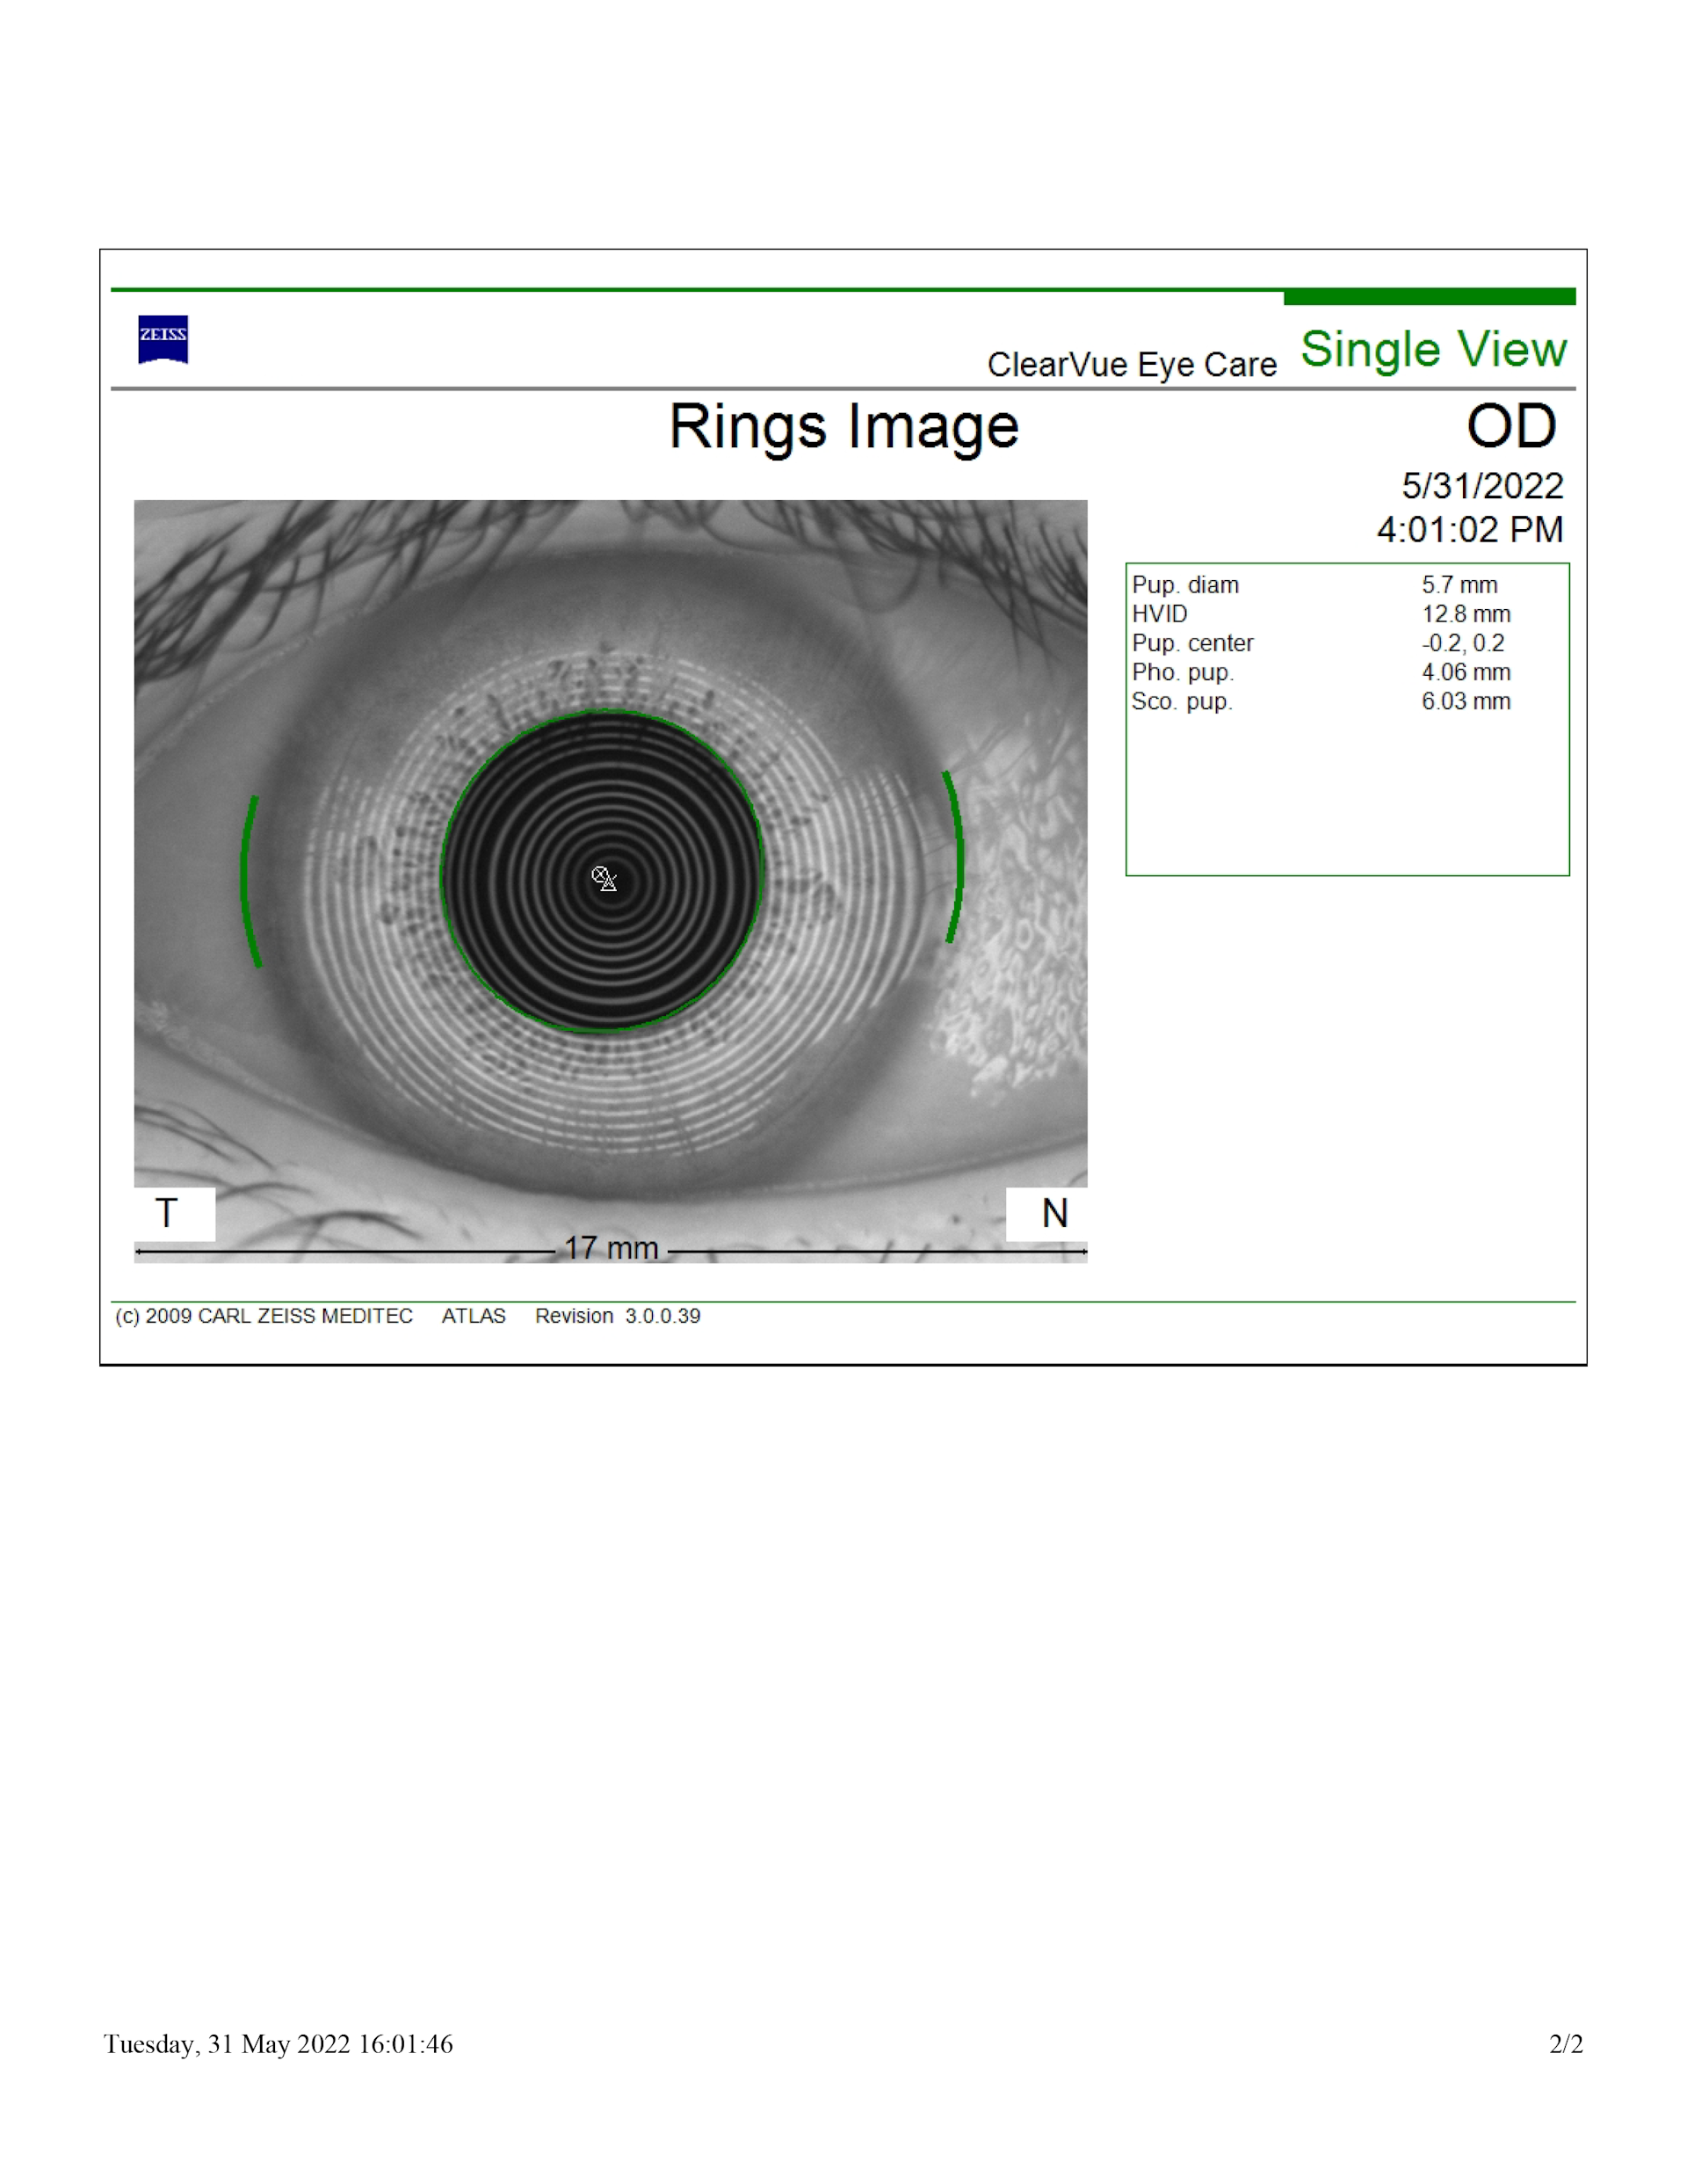Click the '(c) 2009 CARL ZEISS MEDITEC' text
Viewport: 1687px width, 2184px height.
coord(264,1316)
